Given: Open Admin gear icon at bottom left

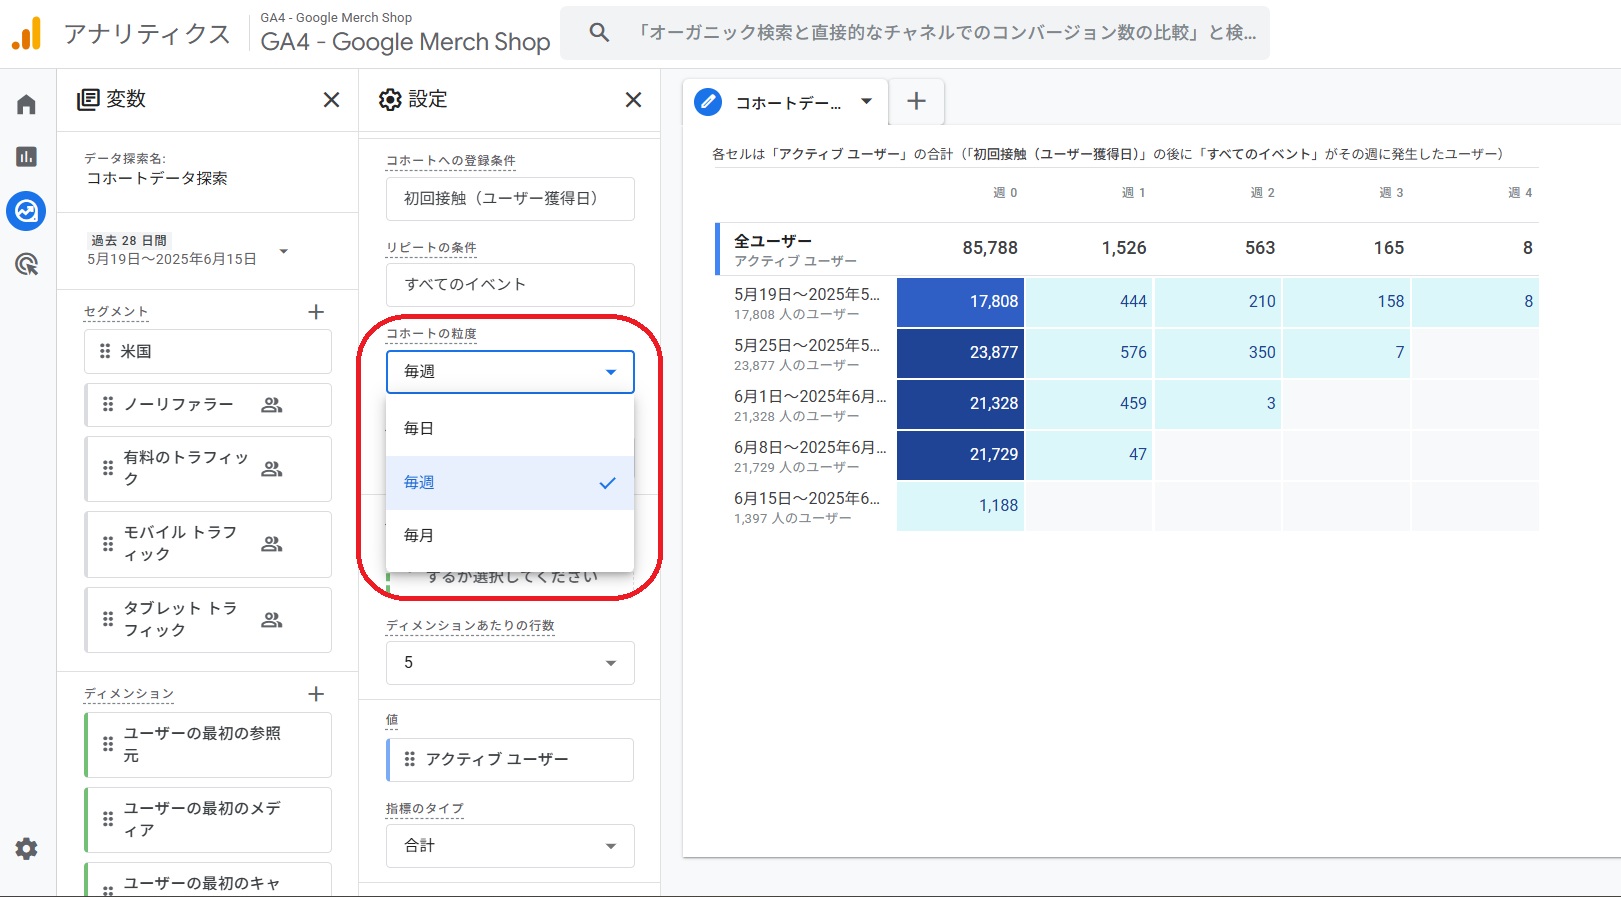Looking at the screenshot, I should [26, 849].
